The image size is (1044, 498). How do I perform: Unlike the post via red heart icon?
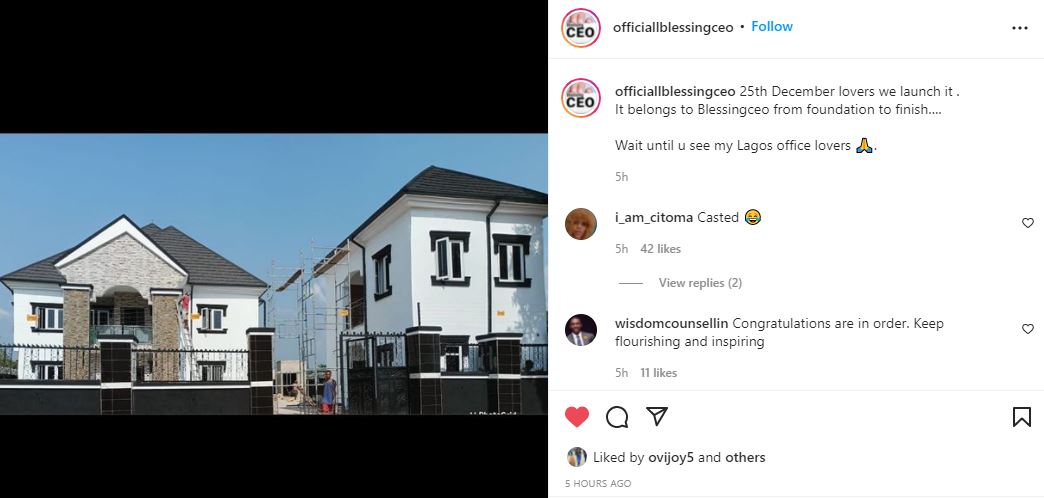point(577,417)
